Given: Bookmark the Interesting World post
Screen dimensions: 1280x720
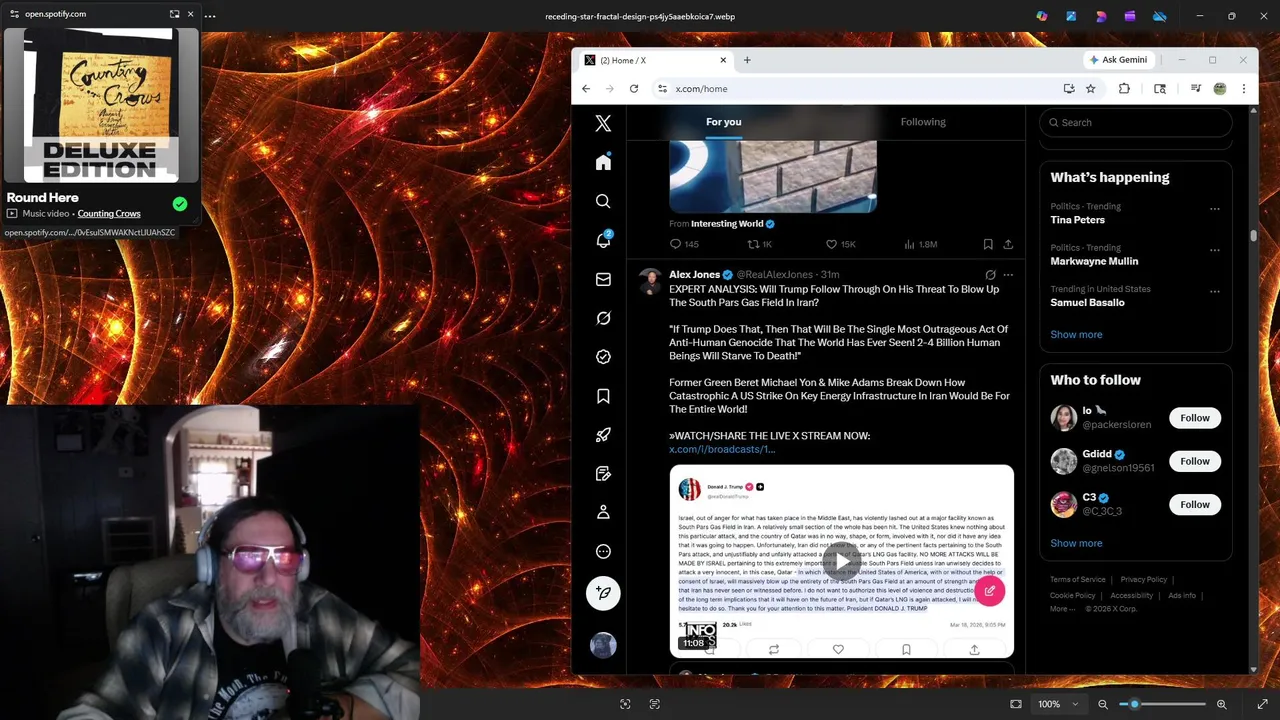Looking at the screenshot, I should pos(988,244).
